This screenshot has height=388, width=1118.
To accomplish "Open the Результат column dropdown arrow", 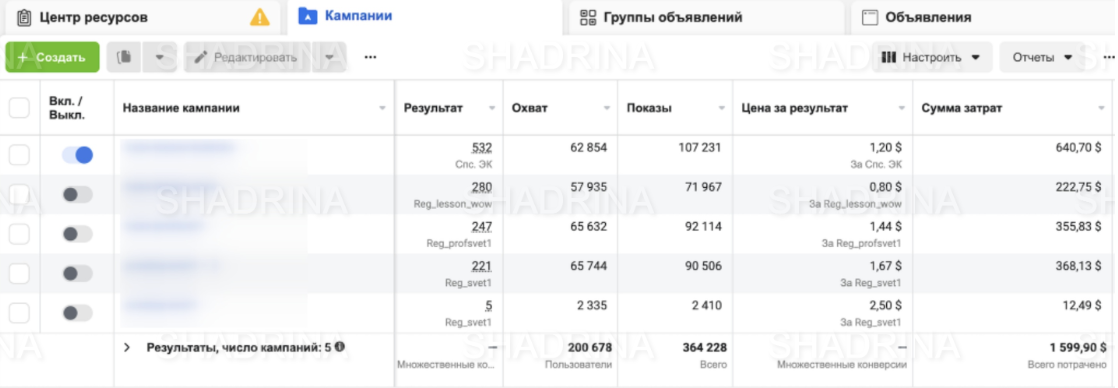I will (492, 108).
